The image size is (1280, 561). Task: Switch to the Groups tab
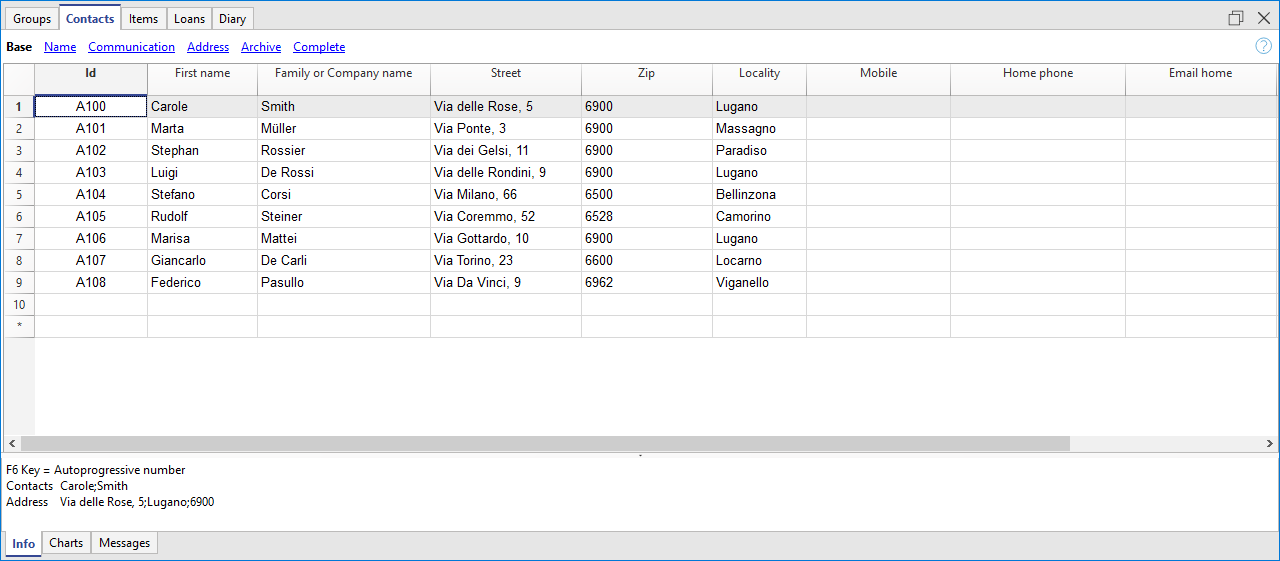pos(32,19)
